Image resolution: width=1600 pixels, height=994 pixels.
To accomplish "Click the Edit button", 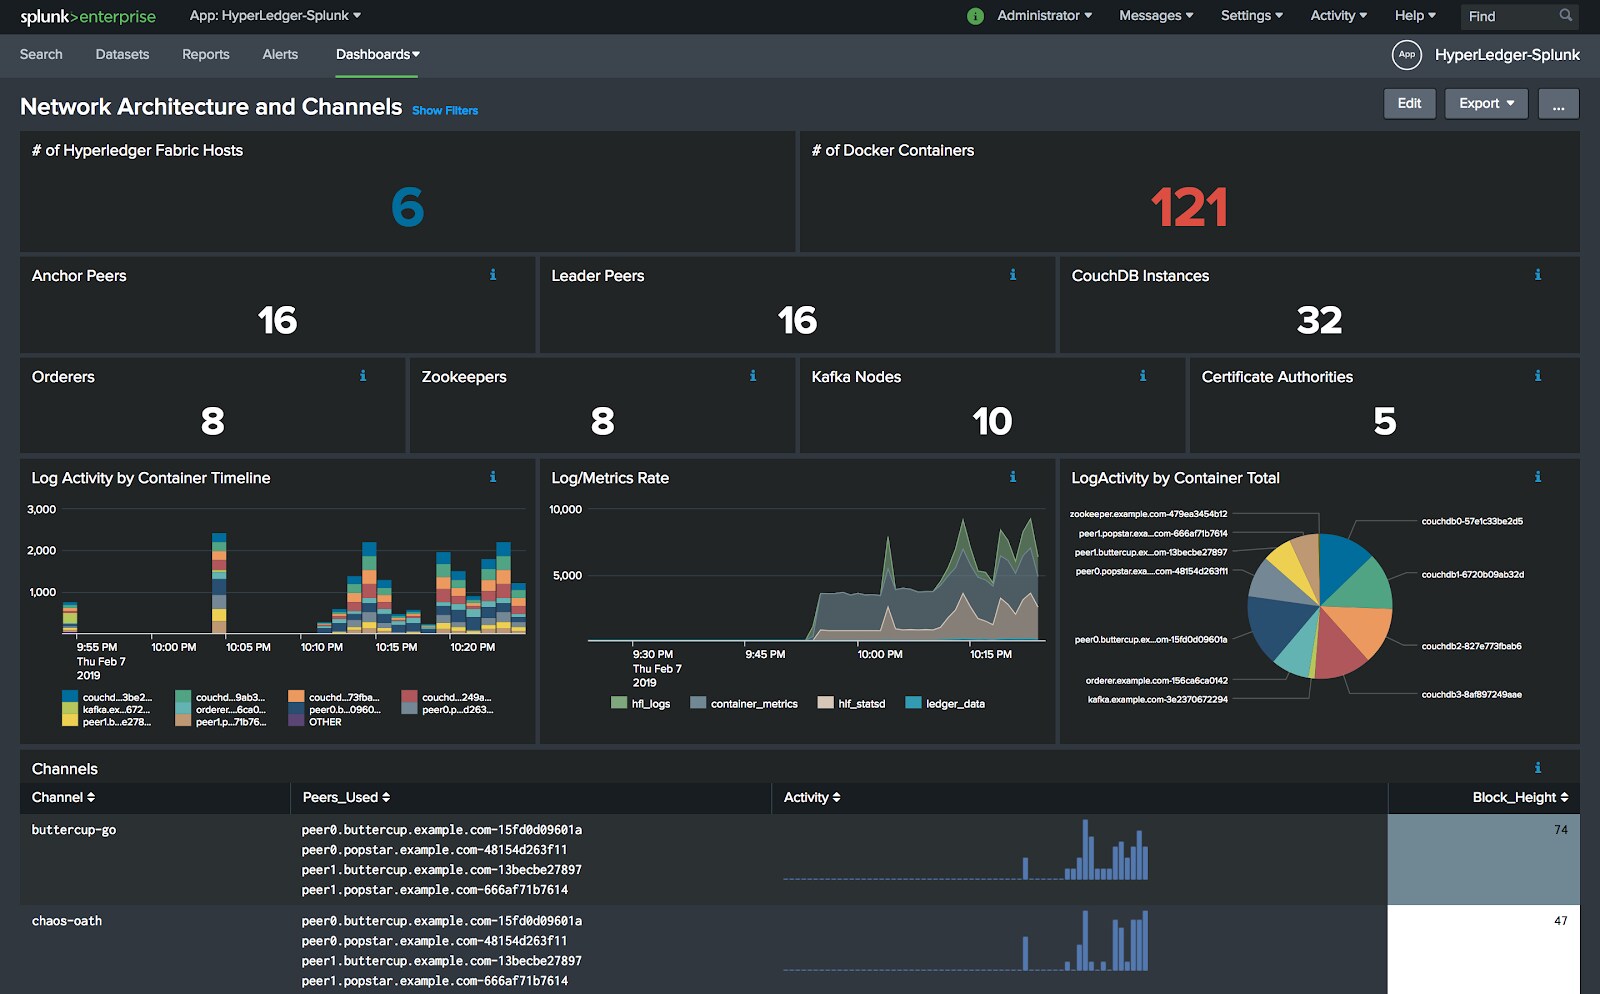I will point(1409,103).
